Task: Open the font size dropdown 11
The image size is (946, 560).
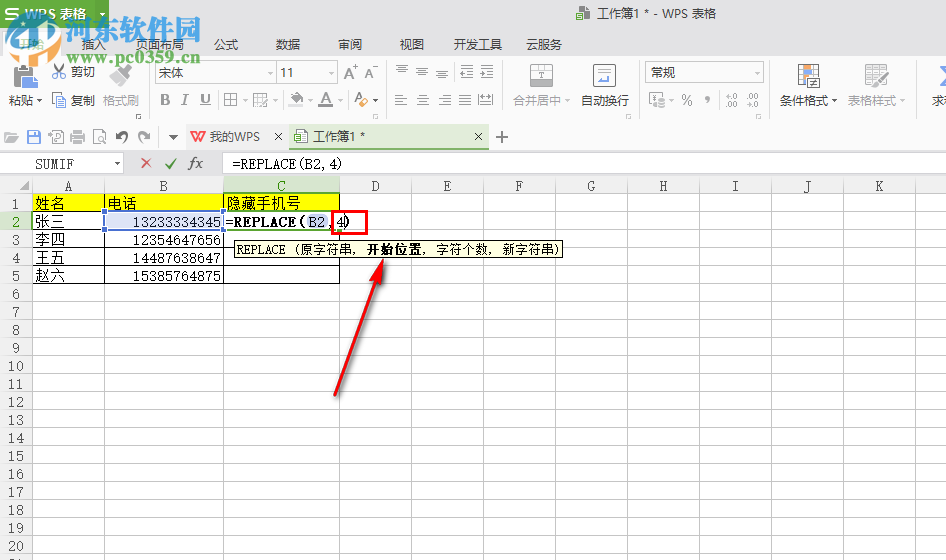Action: point(331,73)
